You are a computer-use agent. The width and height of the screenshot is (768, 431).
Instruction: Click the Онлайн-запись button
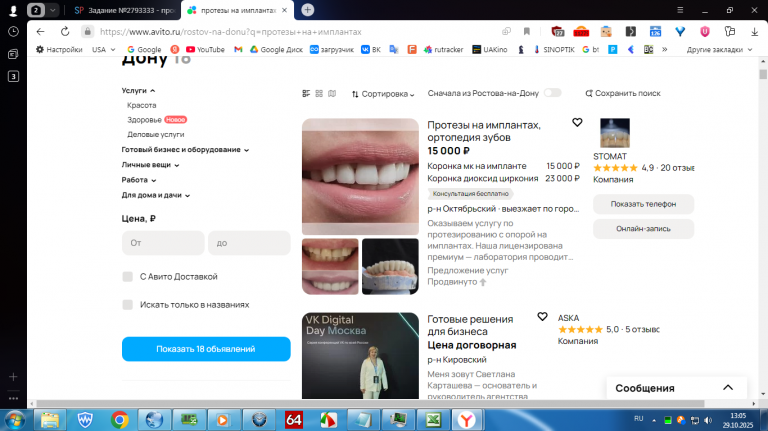pyautogui.click(x=643, y=229)
